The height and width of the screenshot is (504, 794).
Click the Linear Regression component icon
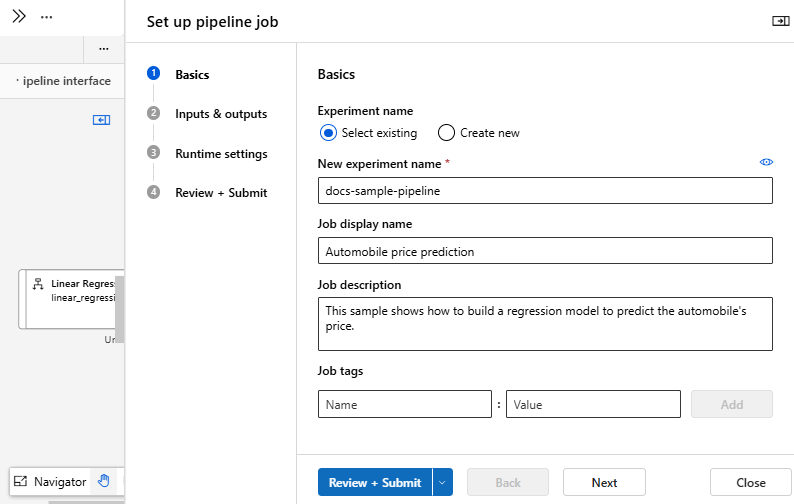[x=38, y=284]
